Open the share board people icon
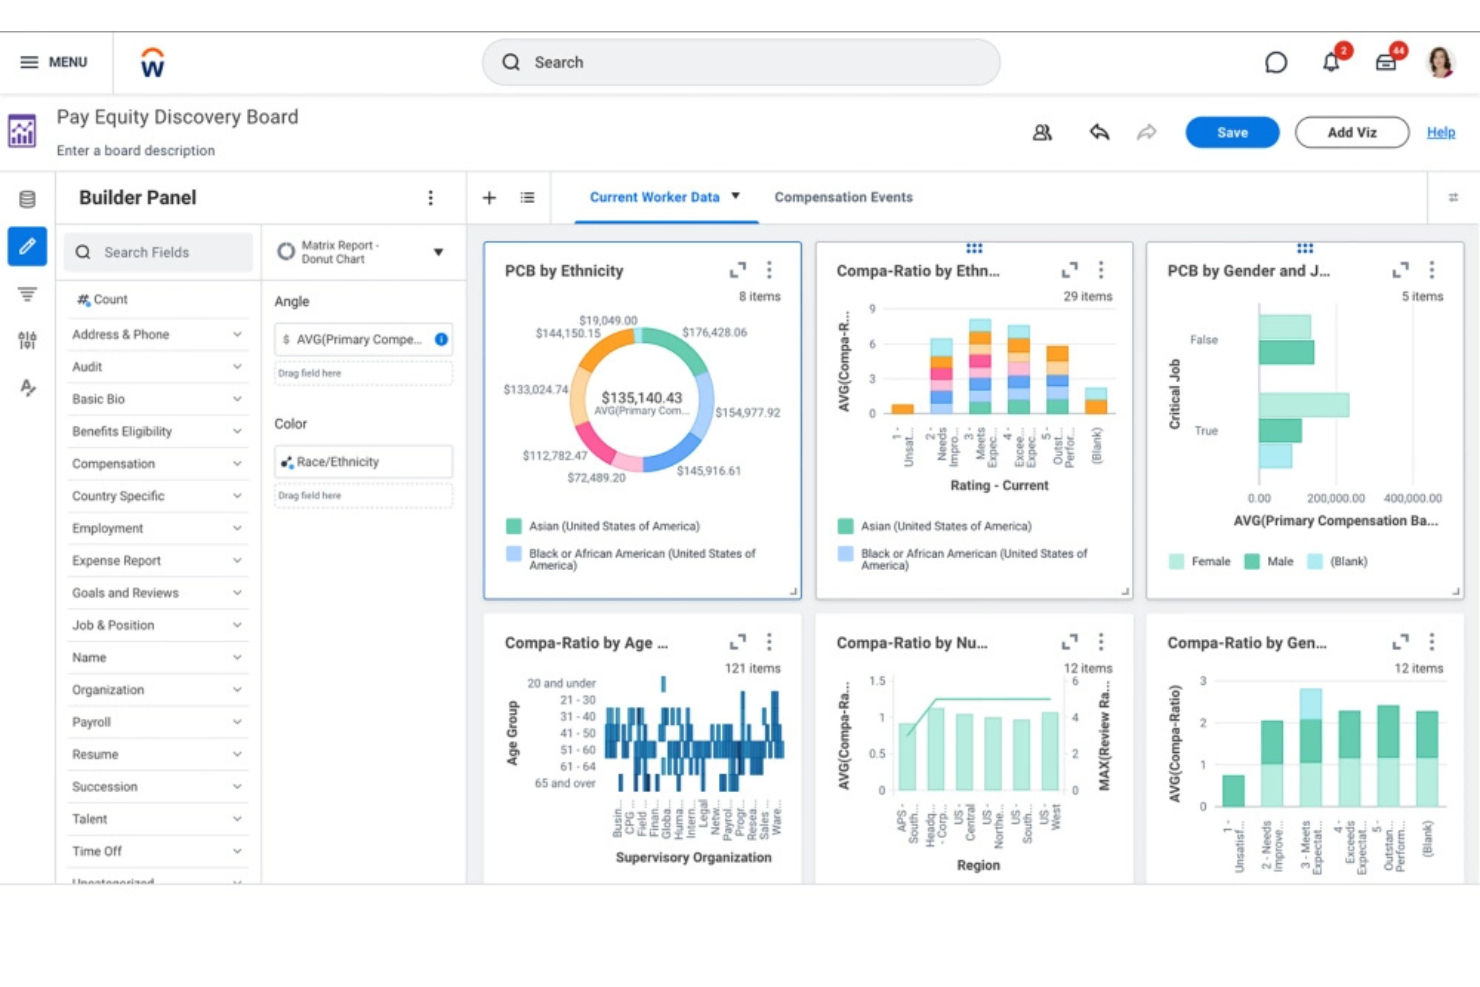The image size is (1480, 987). tap(1042, 132)
